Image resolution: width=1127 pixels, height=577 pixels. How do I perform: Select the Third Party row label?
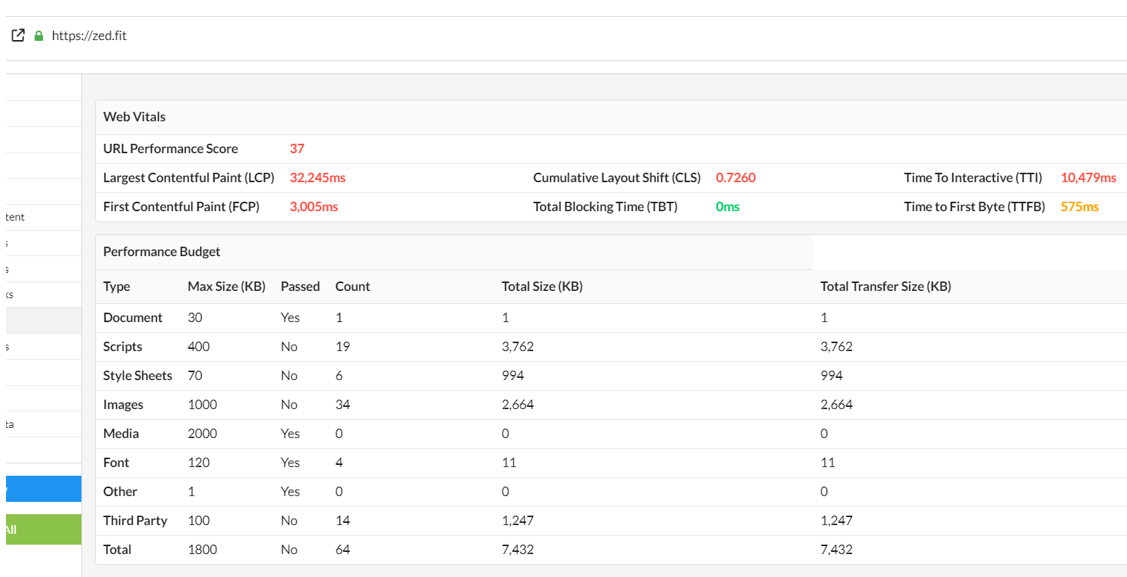(x=135, y=521)
